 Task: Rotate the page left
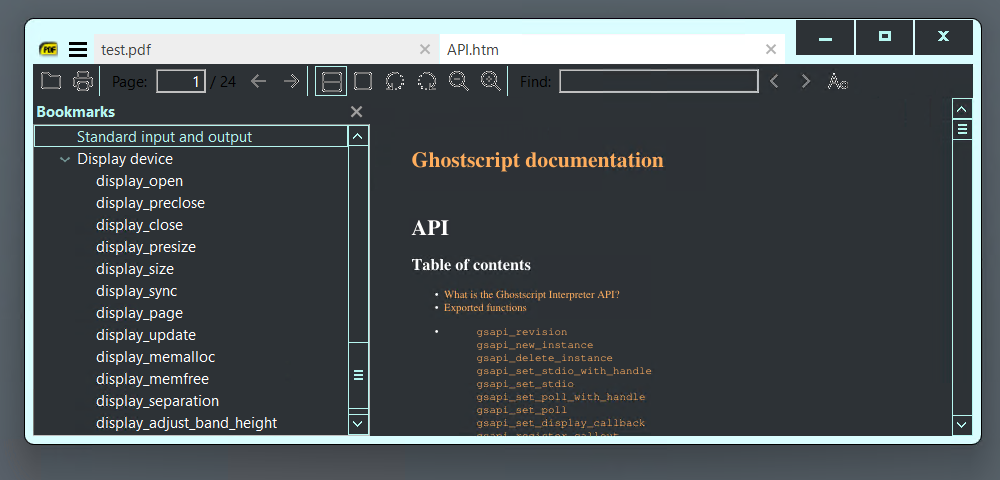point(395,81)
